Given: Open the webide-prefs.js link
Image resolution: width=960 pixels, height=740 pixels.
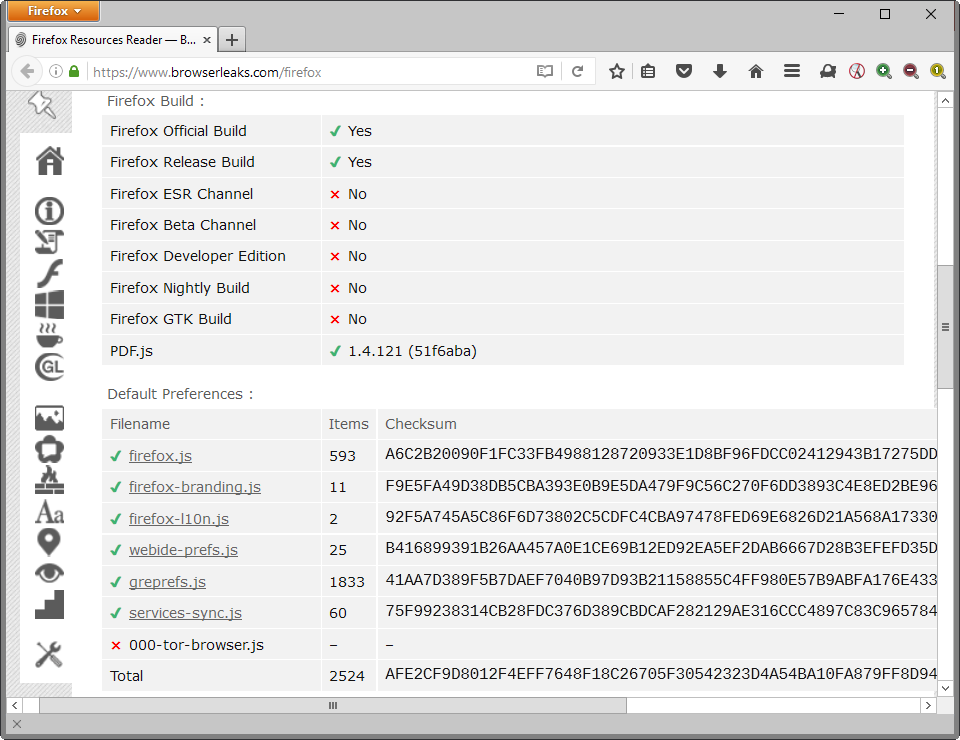Looking at the screenshot, I should point(183,550).
